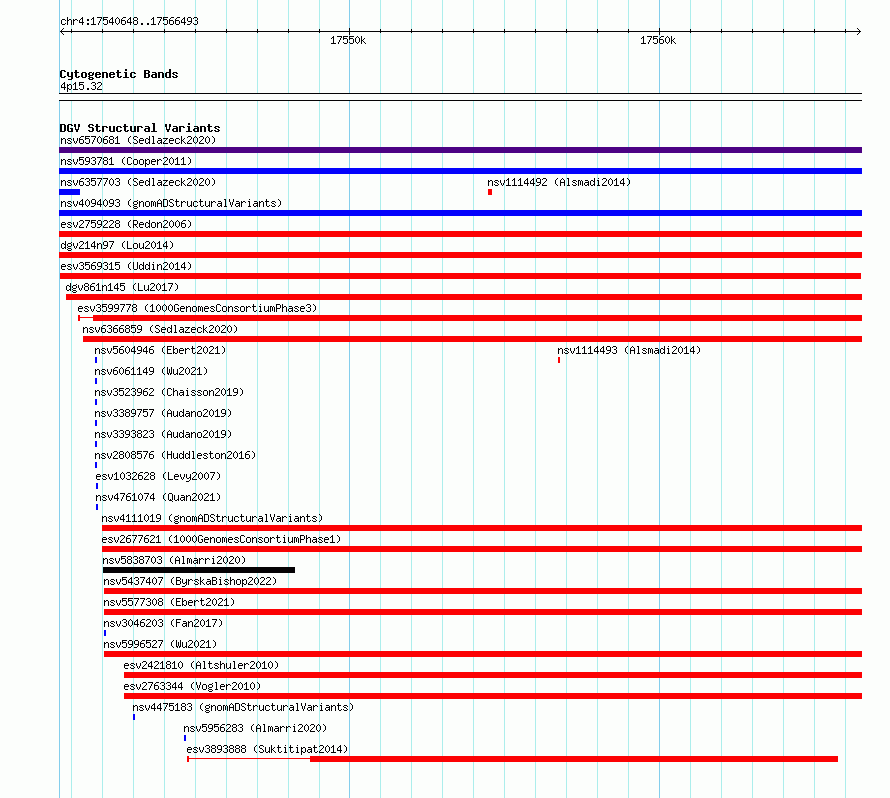Viewport: 890px width, 798px height.
Task: Open esv2421810 (Altshuler2010) variant label
Action: [201, 665]
